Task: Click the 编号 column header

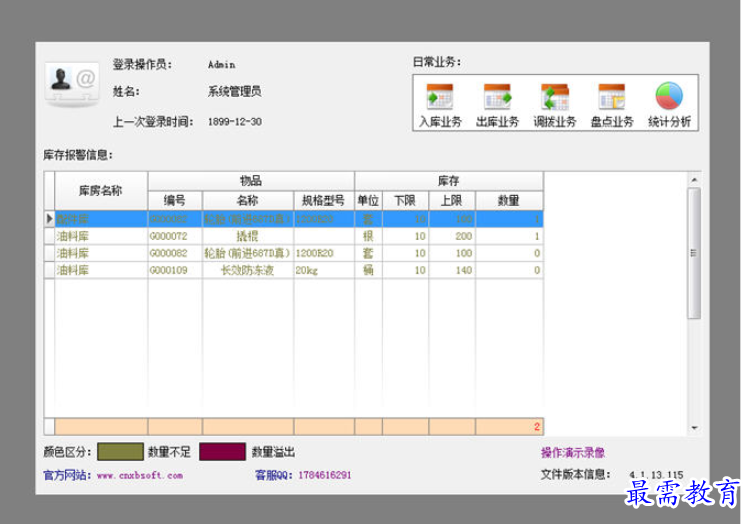Action: (175, 200)
